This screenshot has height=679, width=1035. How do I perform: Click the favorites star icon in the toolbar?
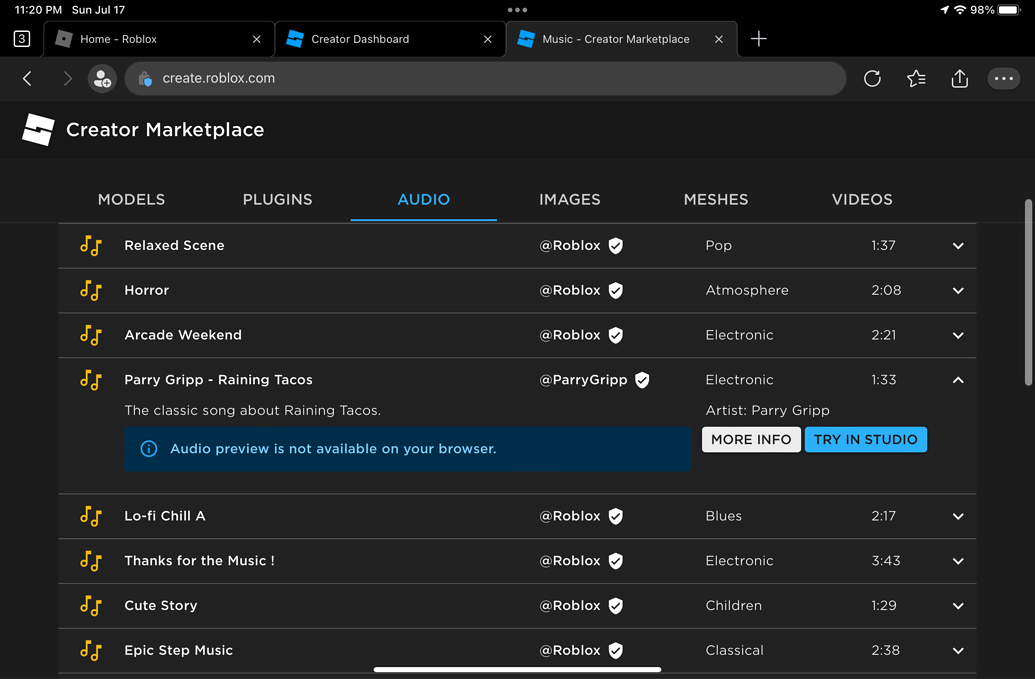point(915,78)
